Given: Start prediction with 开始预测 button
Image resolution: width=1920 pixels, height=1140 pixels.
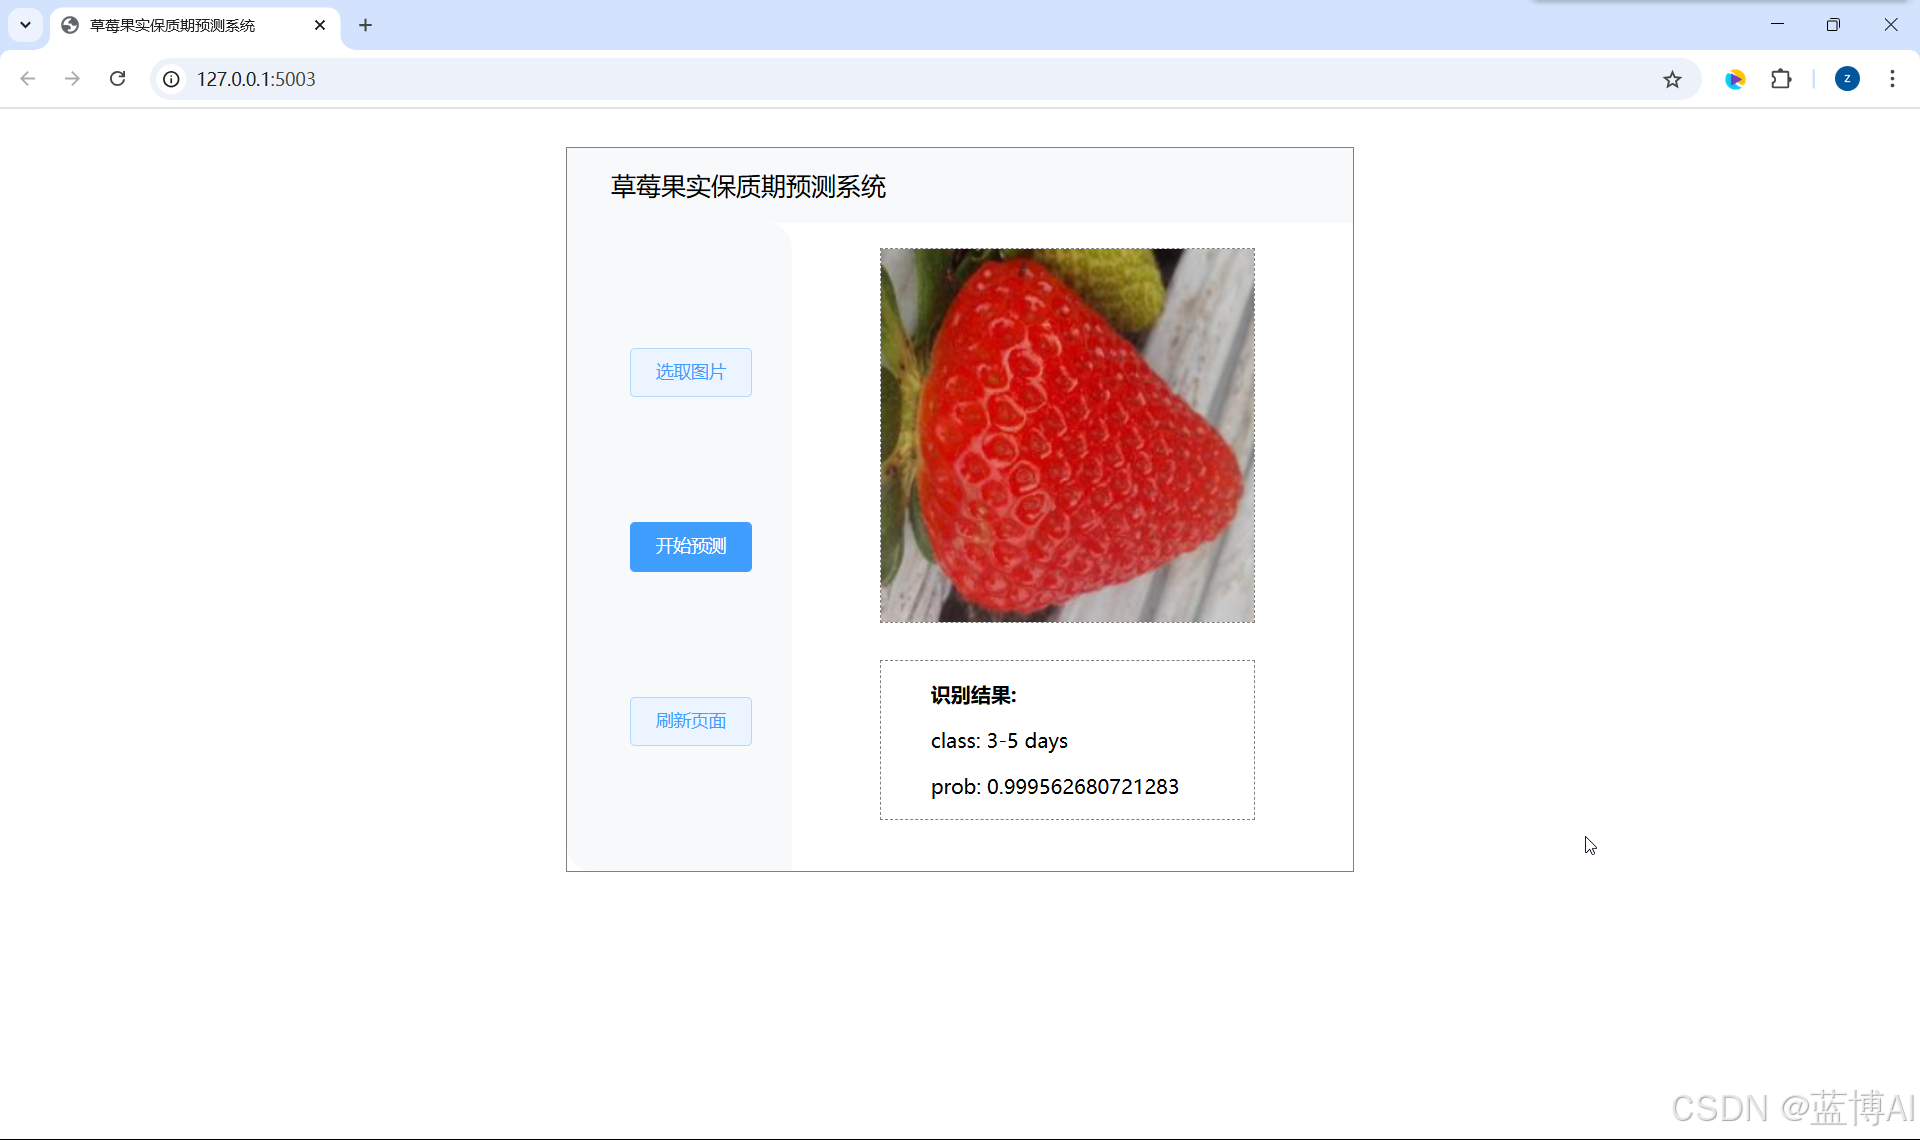Looking at the screenshot, I should tap(690, 547).
